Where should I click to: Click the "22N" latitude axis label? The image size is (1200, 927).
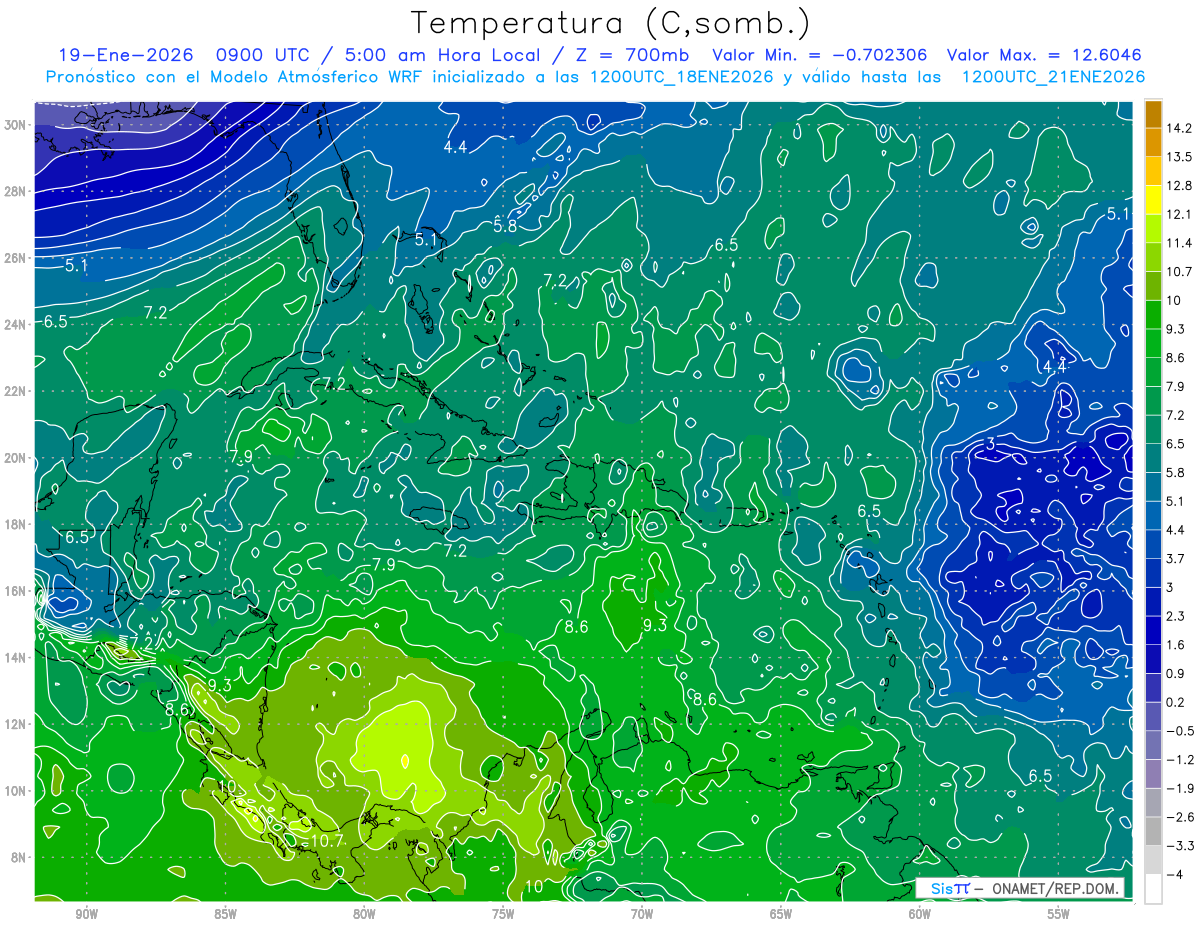tap(16, 391)
